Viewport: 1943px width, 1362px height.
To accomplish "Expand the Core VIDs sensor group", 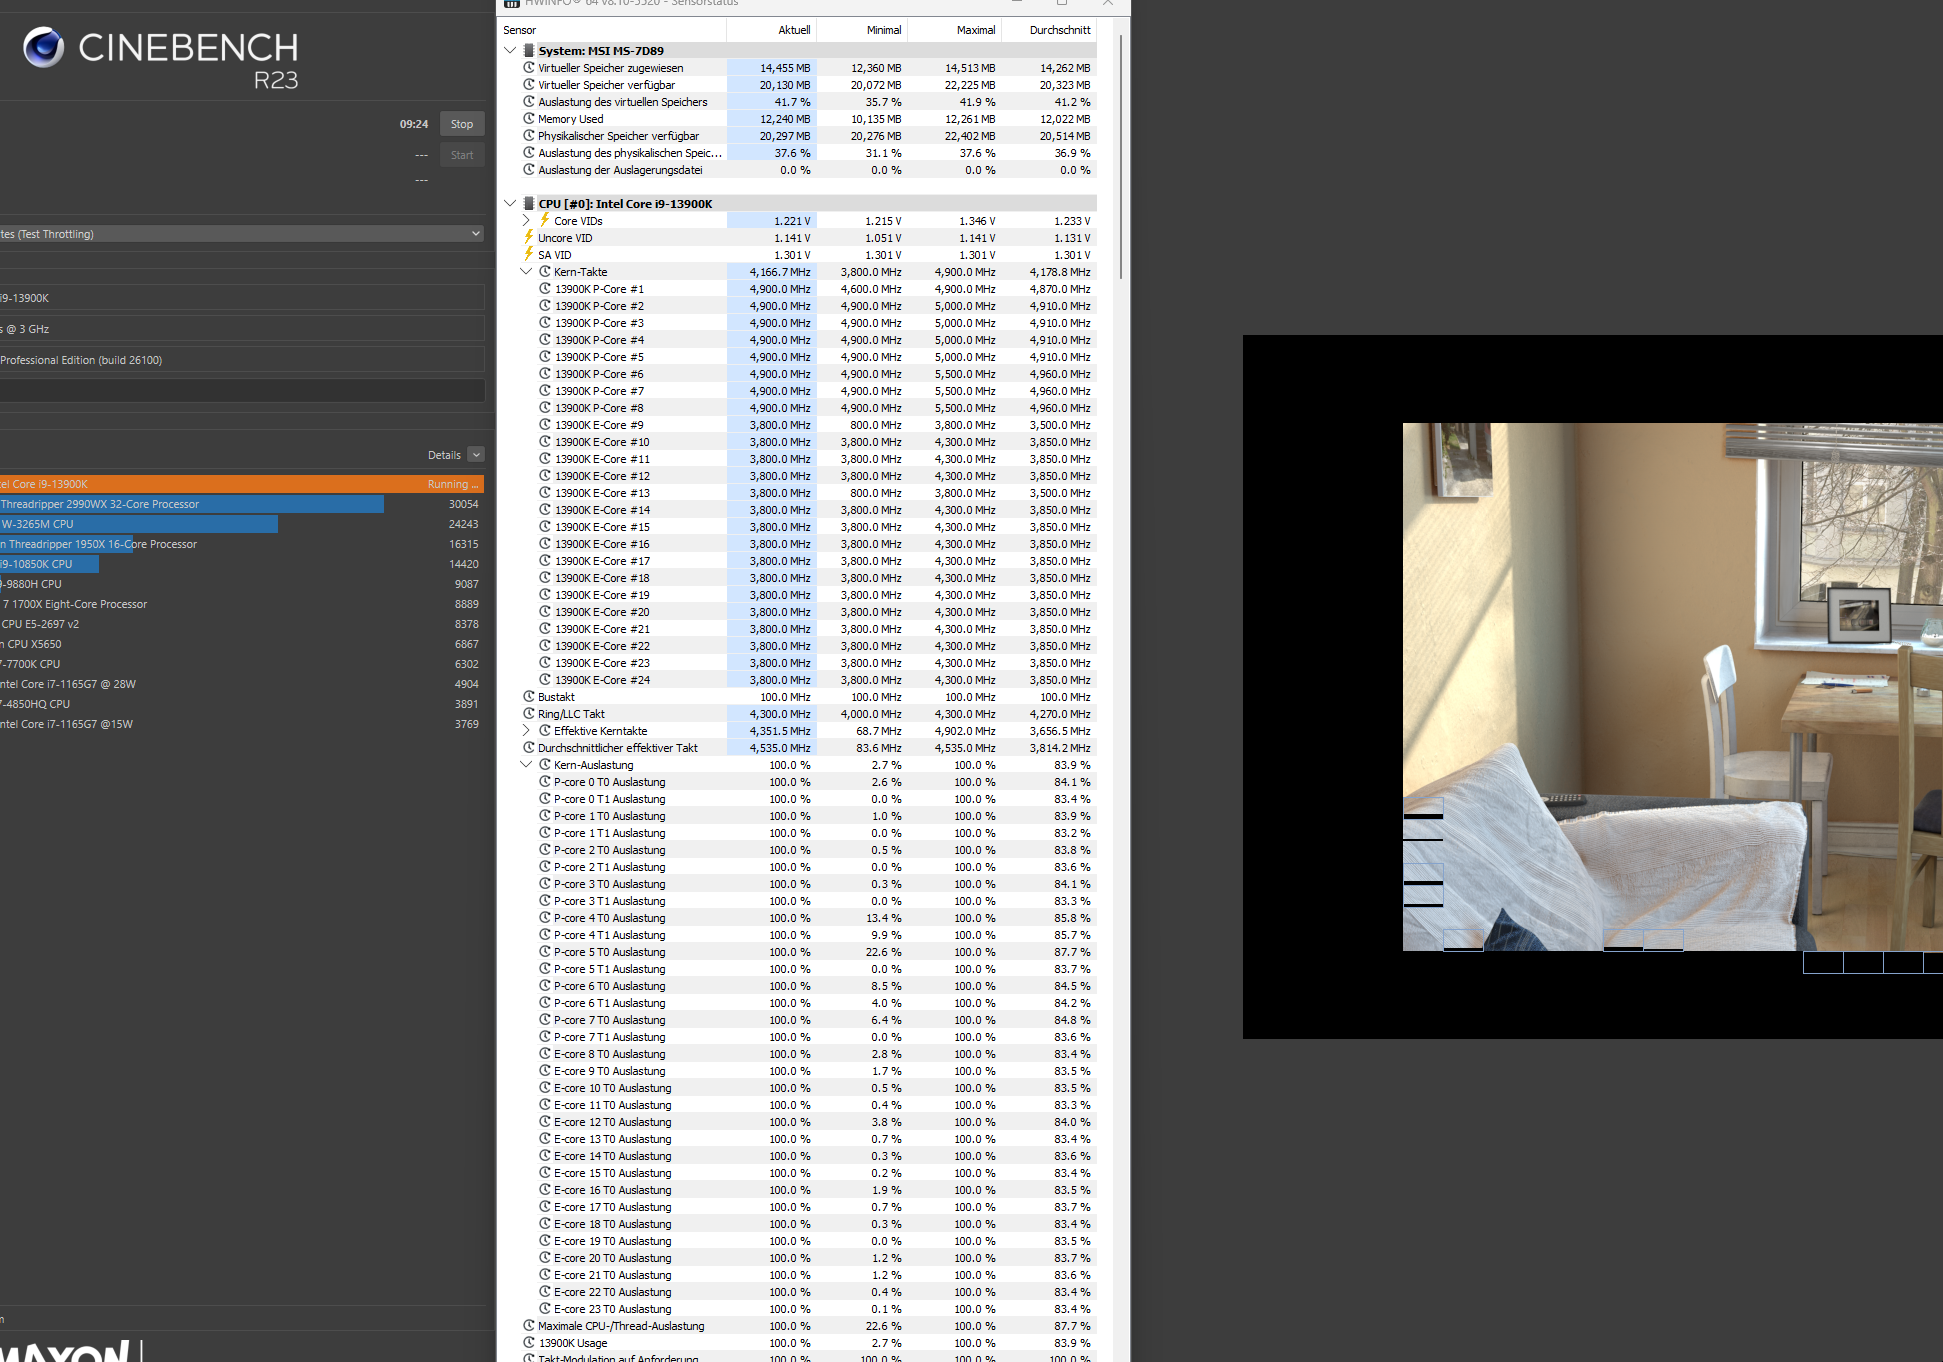I will point(527,220).
